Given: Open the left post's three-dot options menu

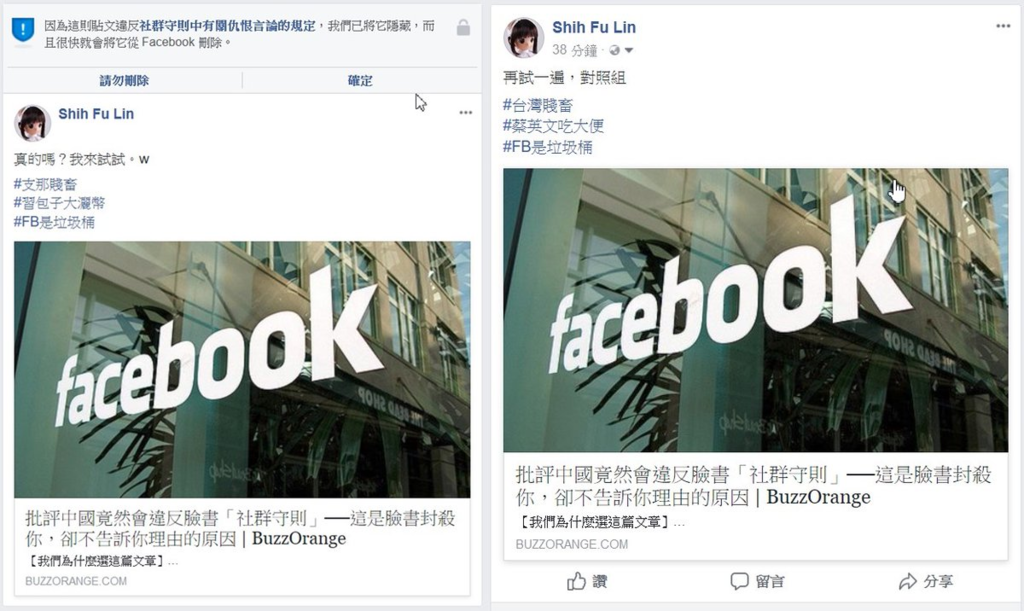Looking at the screenshot, I should tap(466, 113).
